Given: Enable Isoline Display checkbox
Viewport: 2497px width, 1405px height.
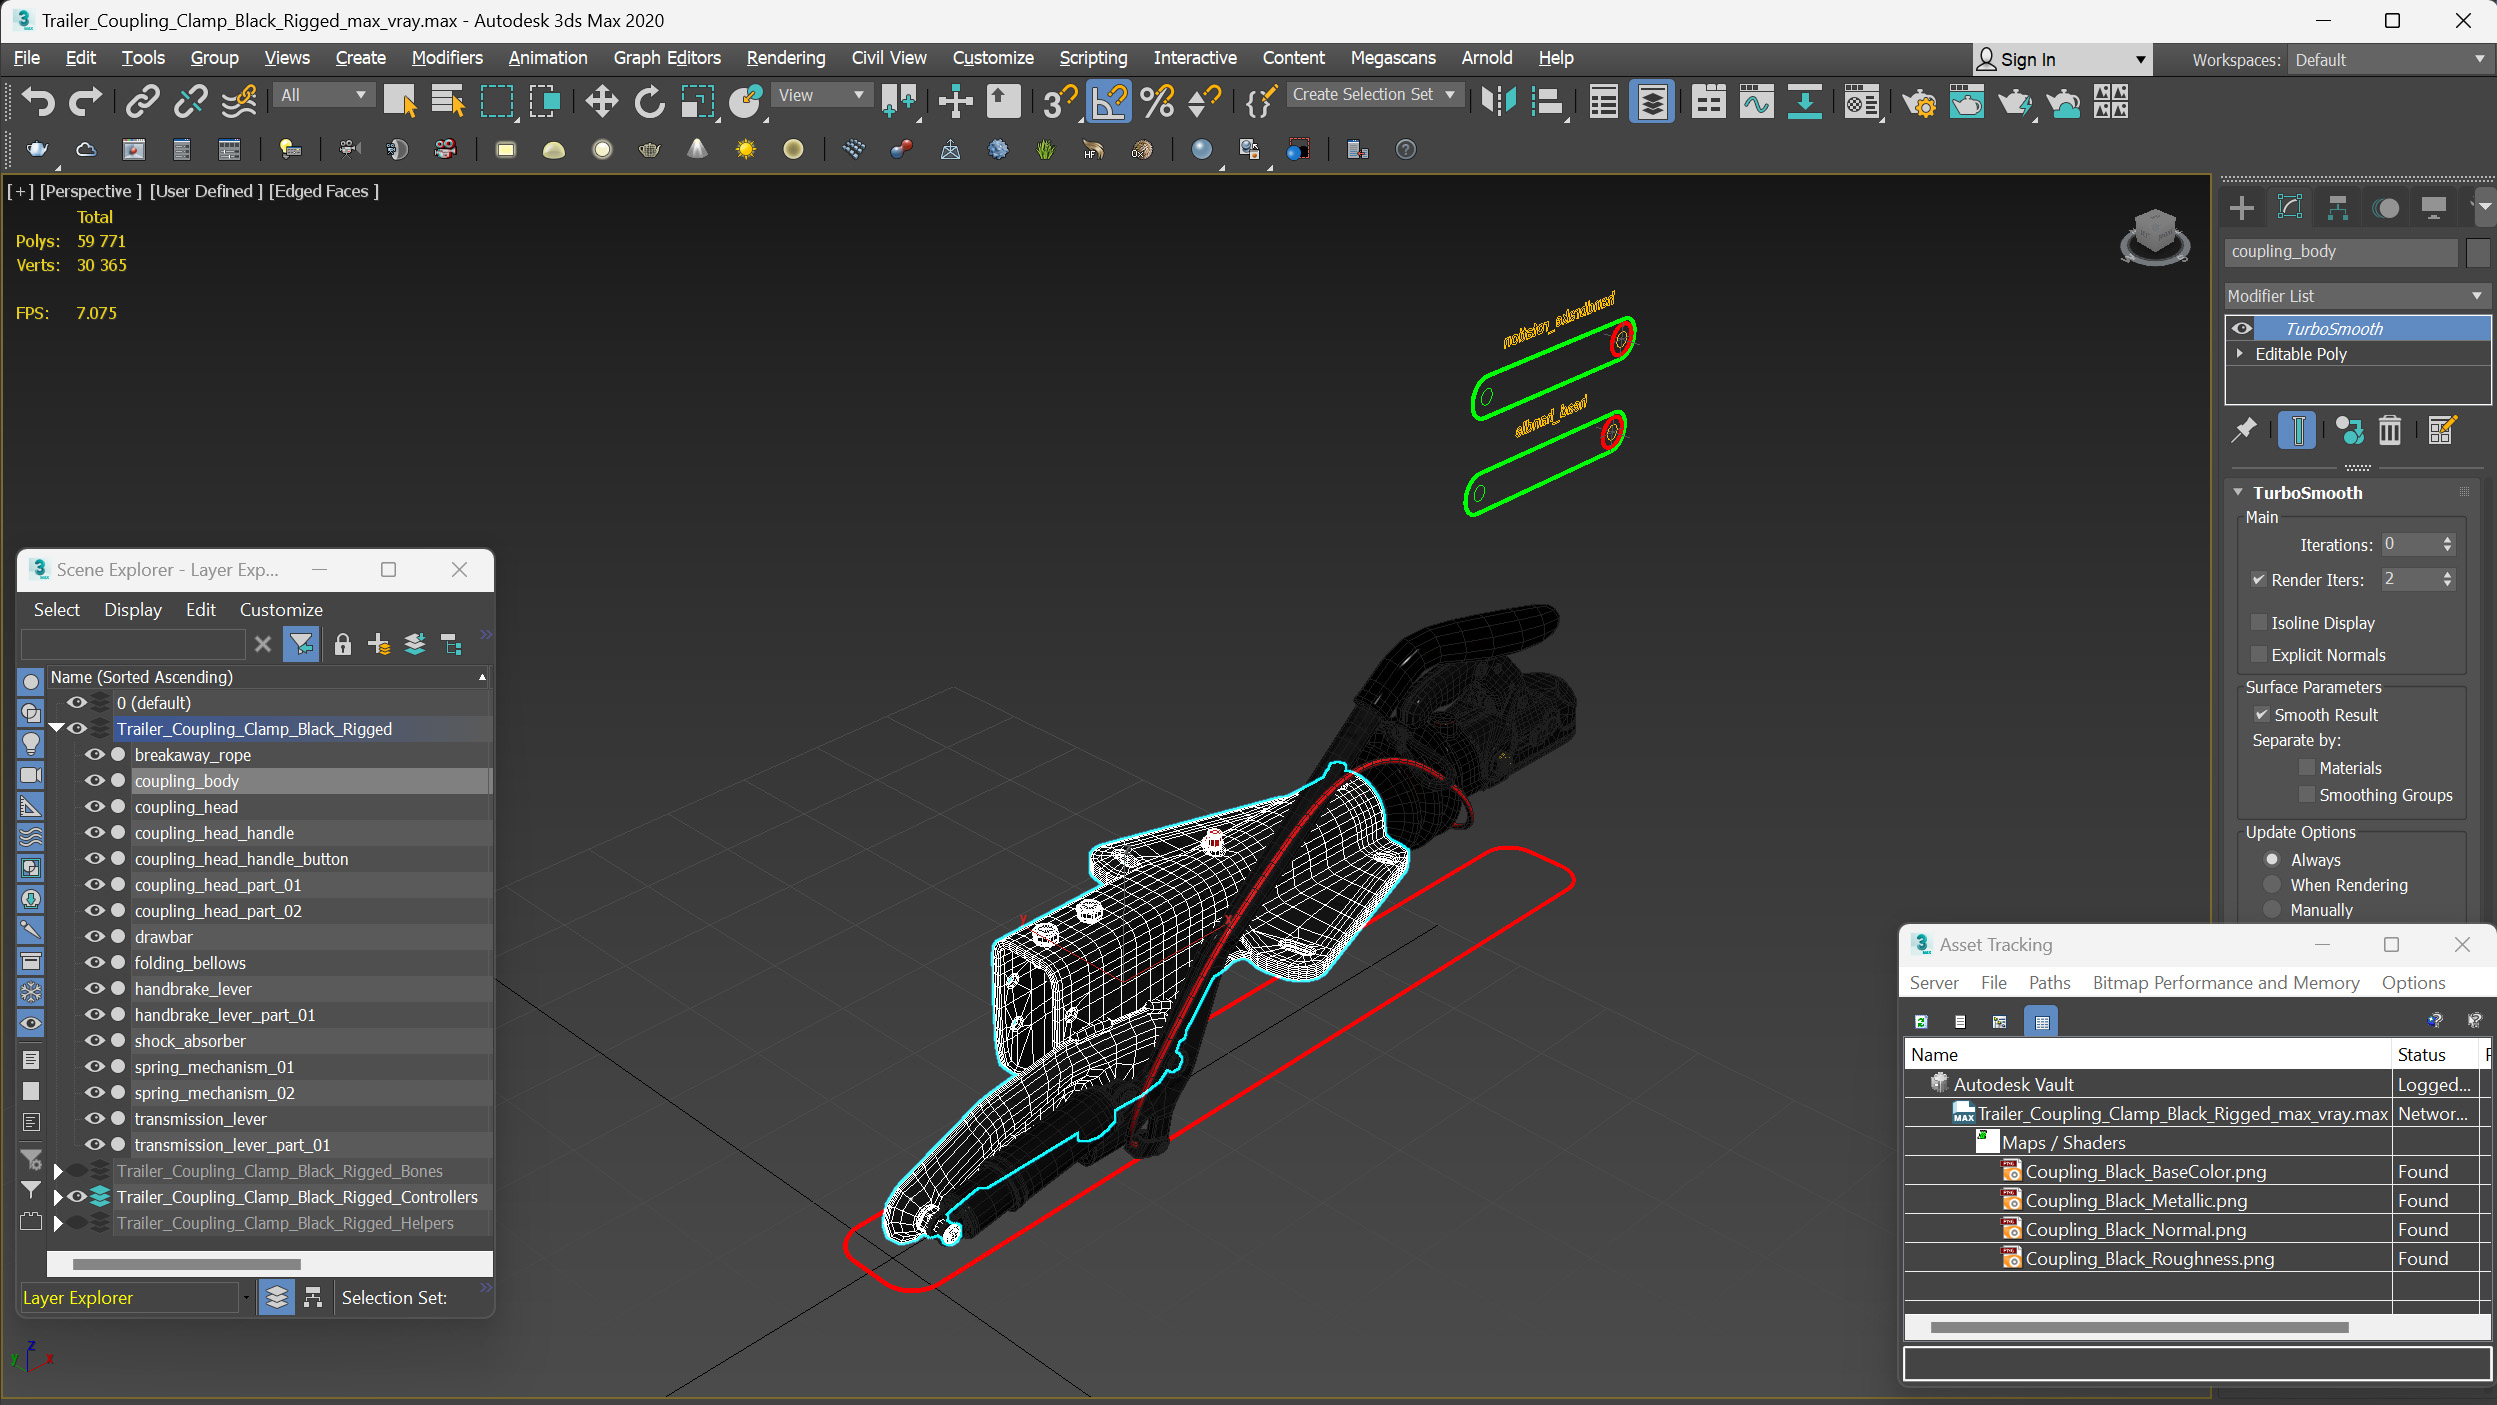Looking at the screenshot, I should (x=2258, y=623).
